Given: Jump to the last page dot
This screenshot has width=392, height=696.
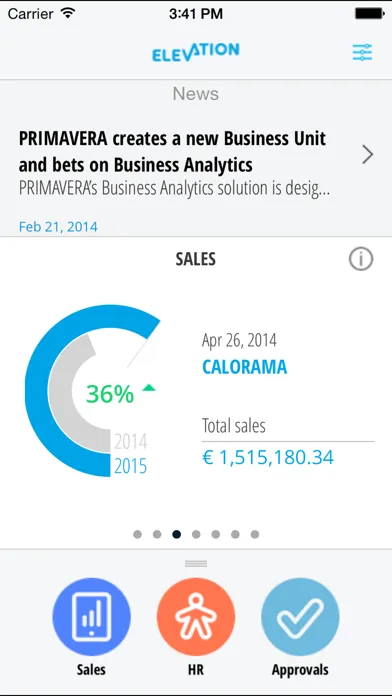Looking at the screenshot, I should (x=255, y=534).
